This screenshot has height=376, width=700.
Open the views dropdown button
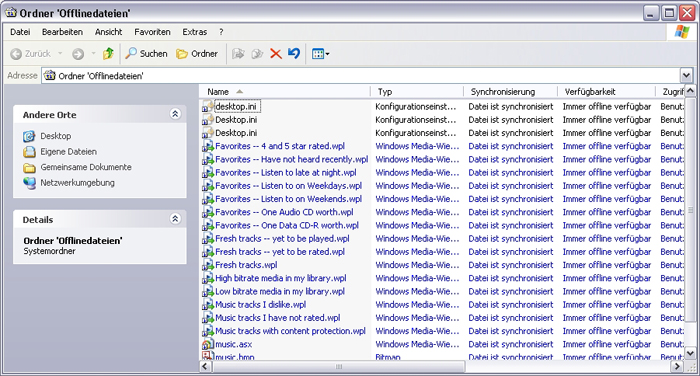click(x=321, y=54)
